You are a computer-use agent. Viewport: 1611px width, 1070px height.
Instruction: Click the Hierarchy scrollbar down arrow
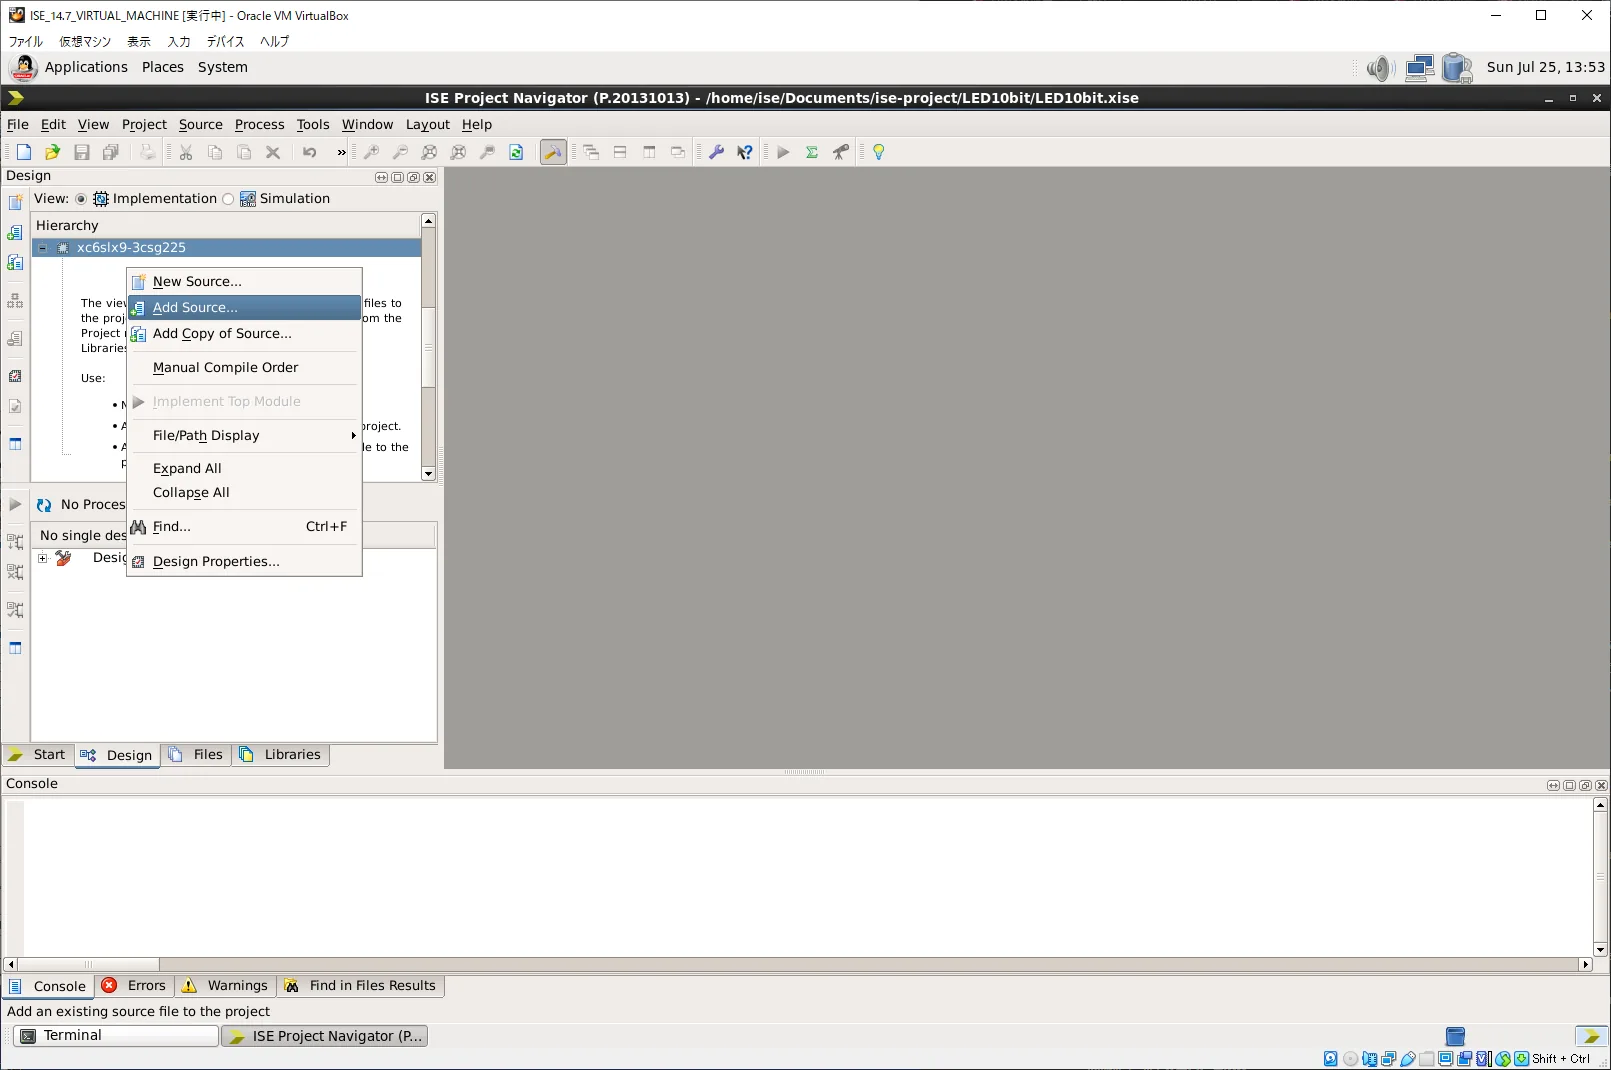click(x=428, y=474)
